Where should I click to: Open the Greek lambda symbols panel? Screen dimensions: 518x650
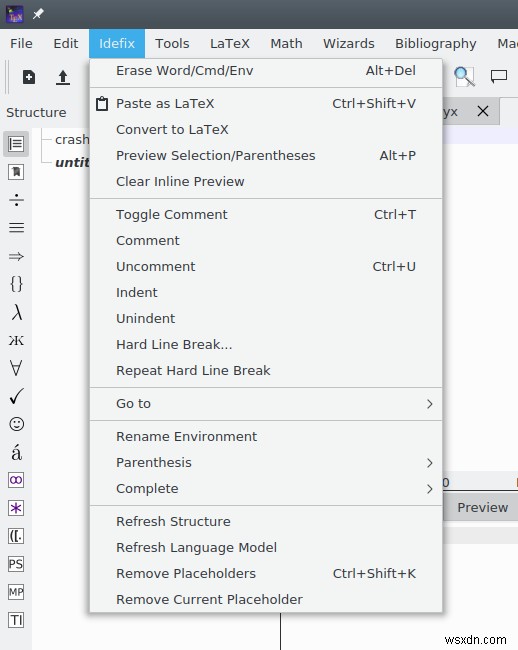click(x=16, y=312)
